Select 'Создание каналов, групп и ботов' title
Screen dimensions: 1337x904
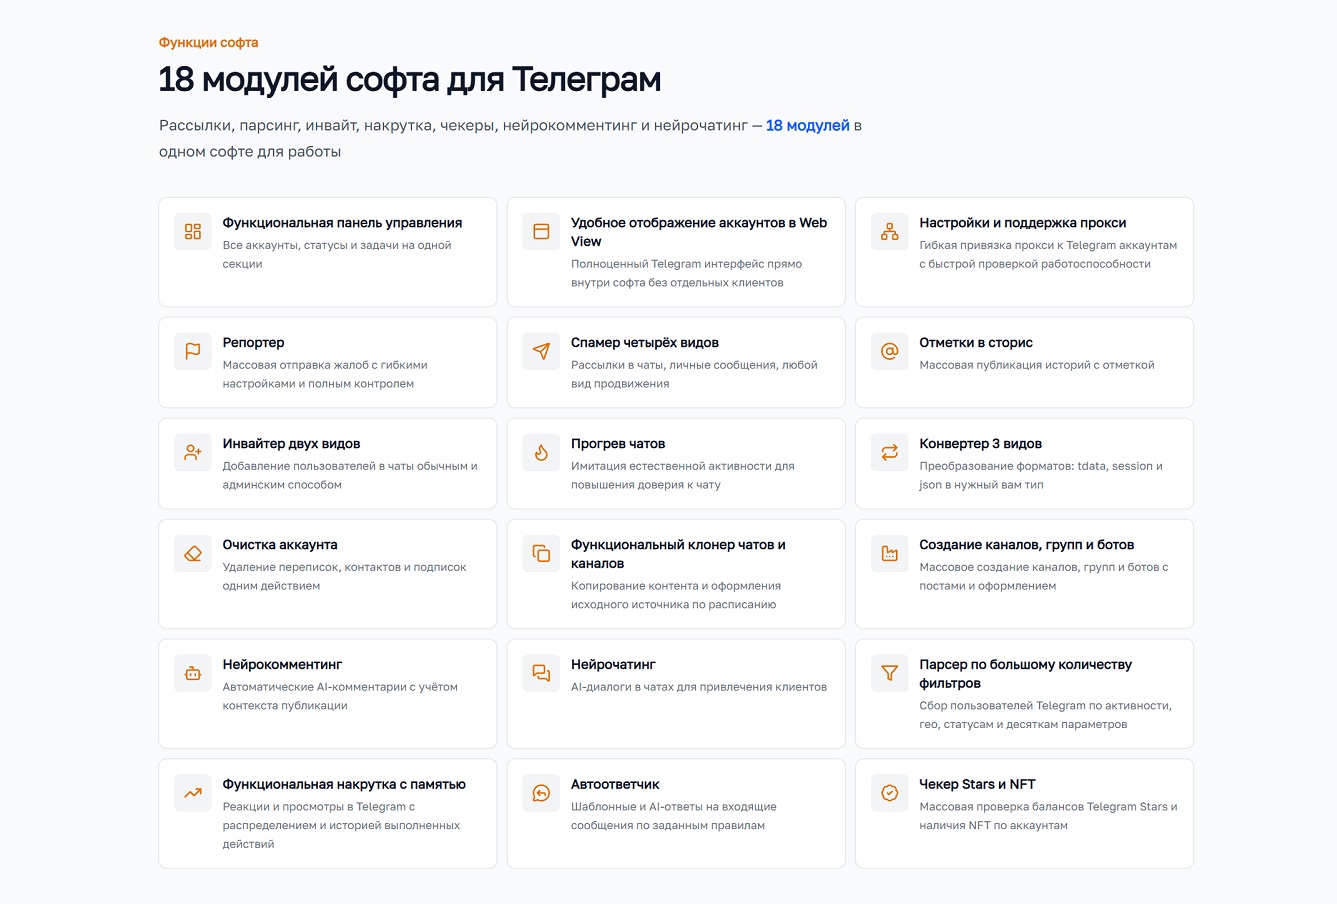click(x=1027, y=545)
